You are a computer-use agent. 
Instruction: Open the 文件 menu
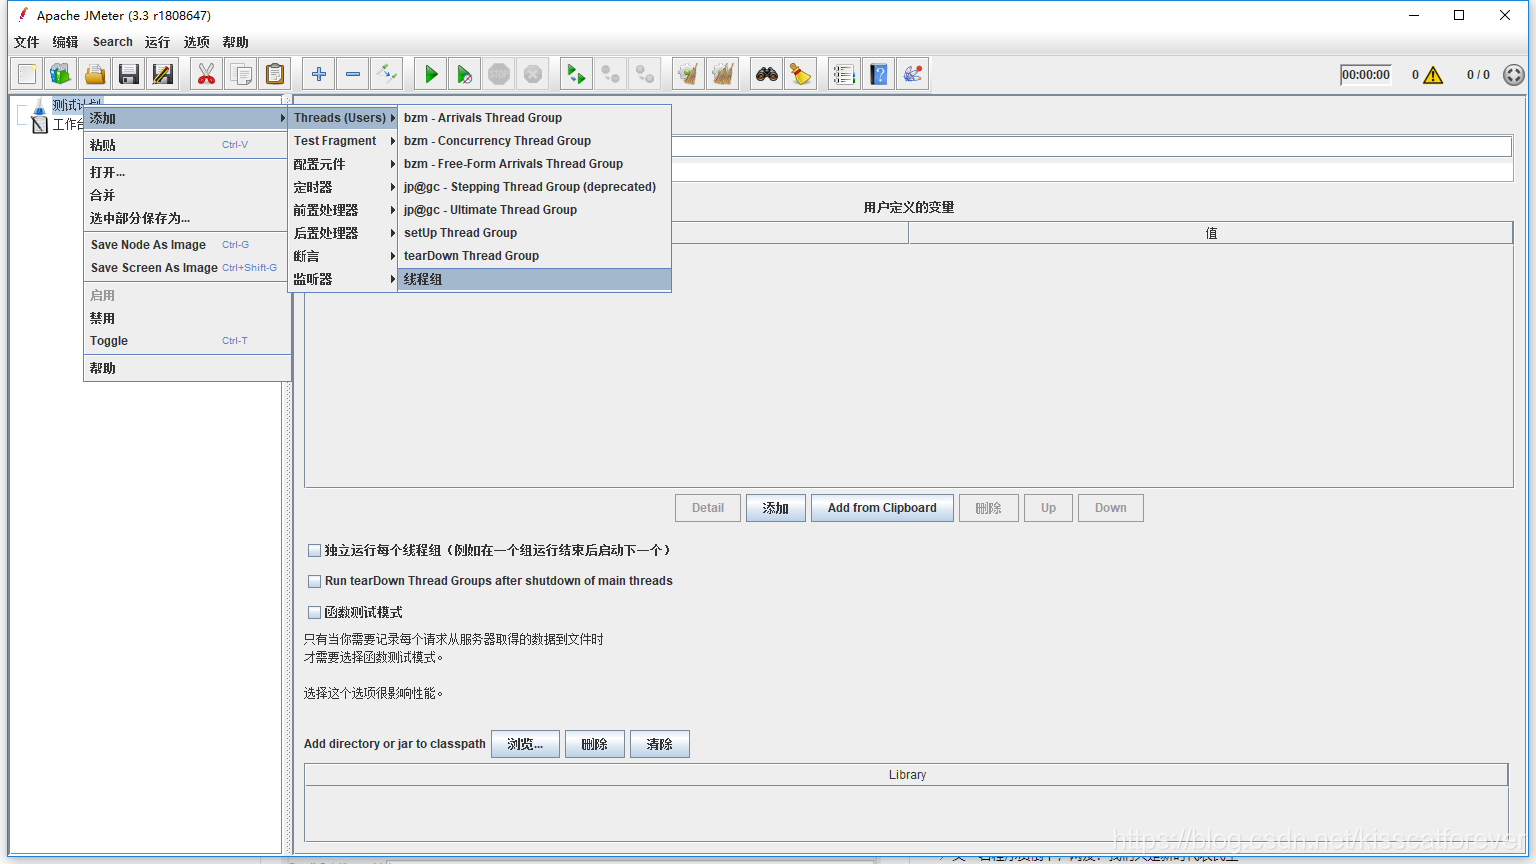27,42
